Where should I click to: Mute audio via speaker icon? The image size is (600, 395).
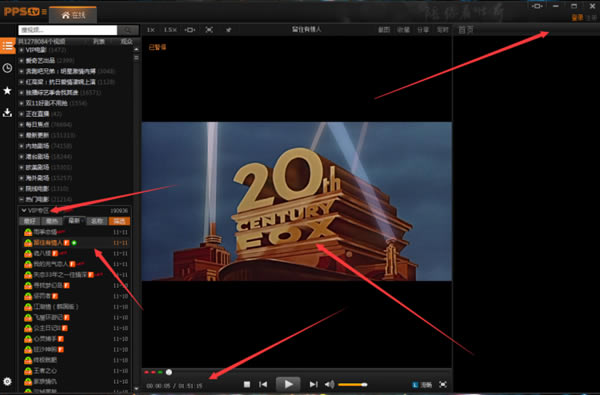pos(329,384)
